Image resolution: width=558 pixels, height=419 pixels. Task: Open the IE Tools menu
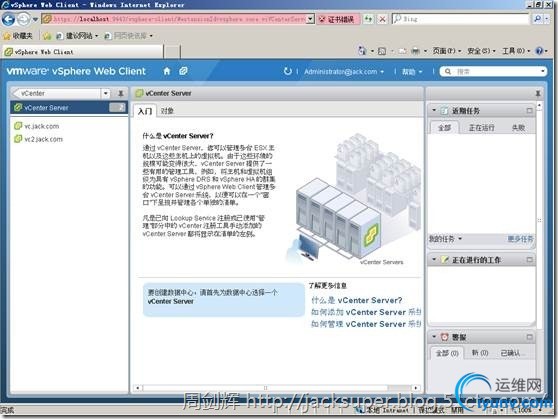click(516, 51)
